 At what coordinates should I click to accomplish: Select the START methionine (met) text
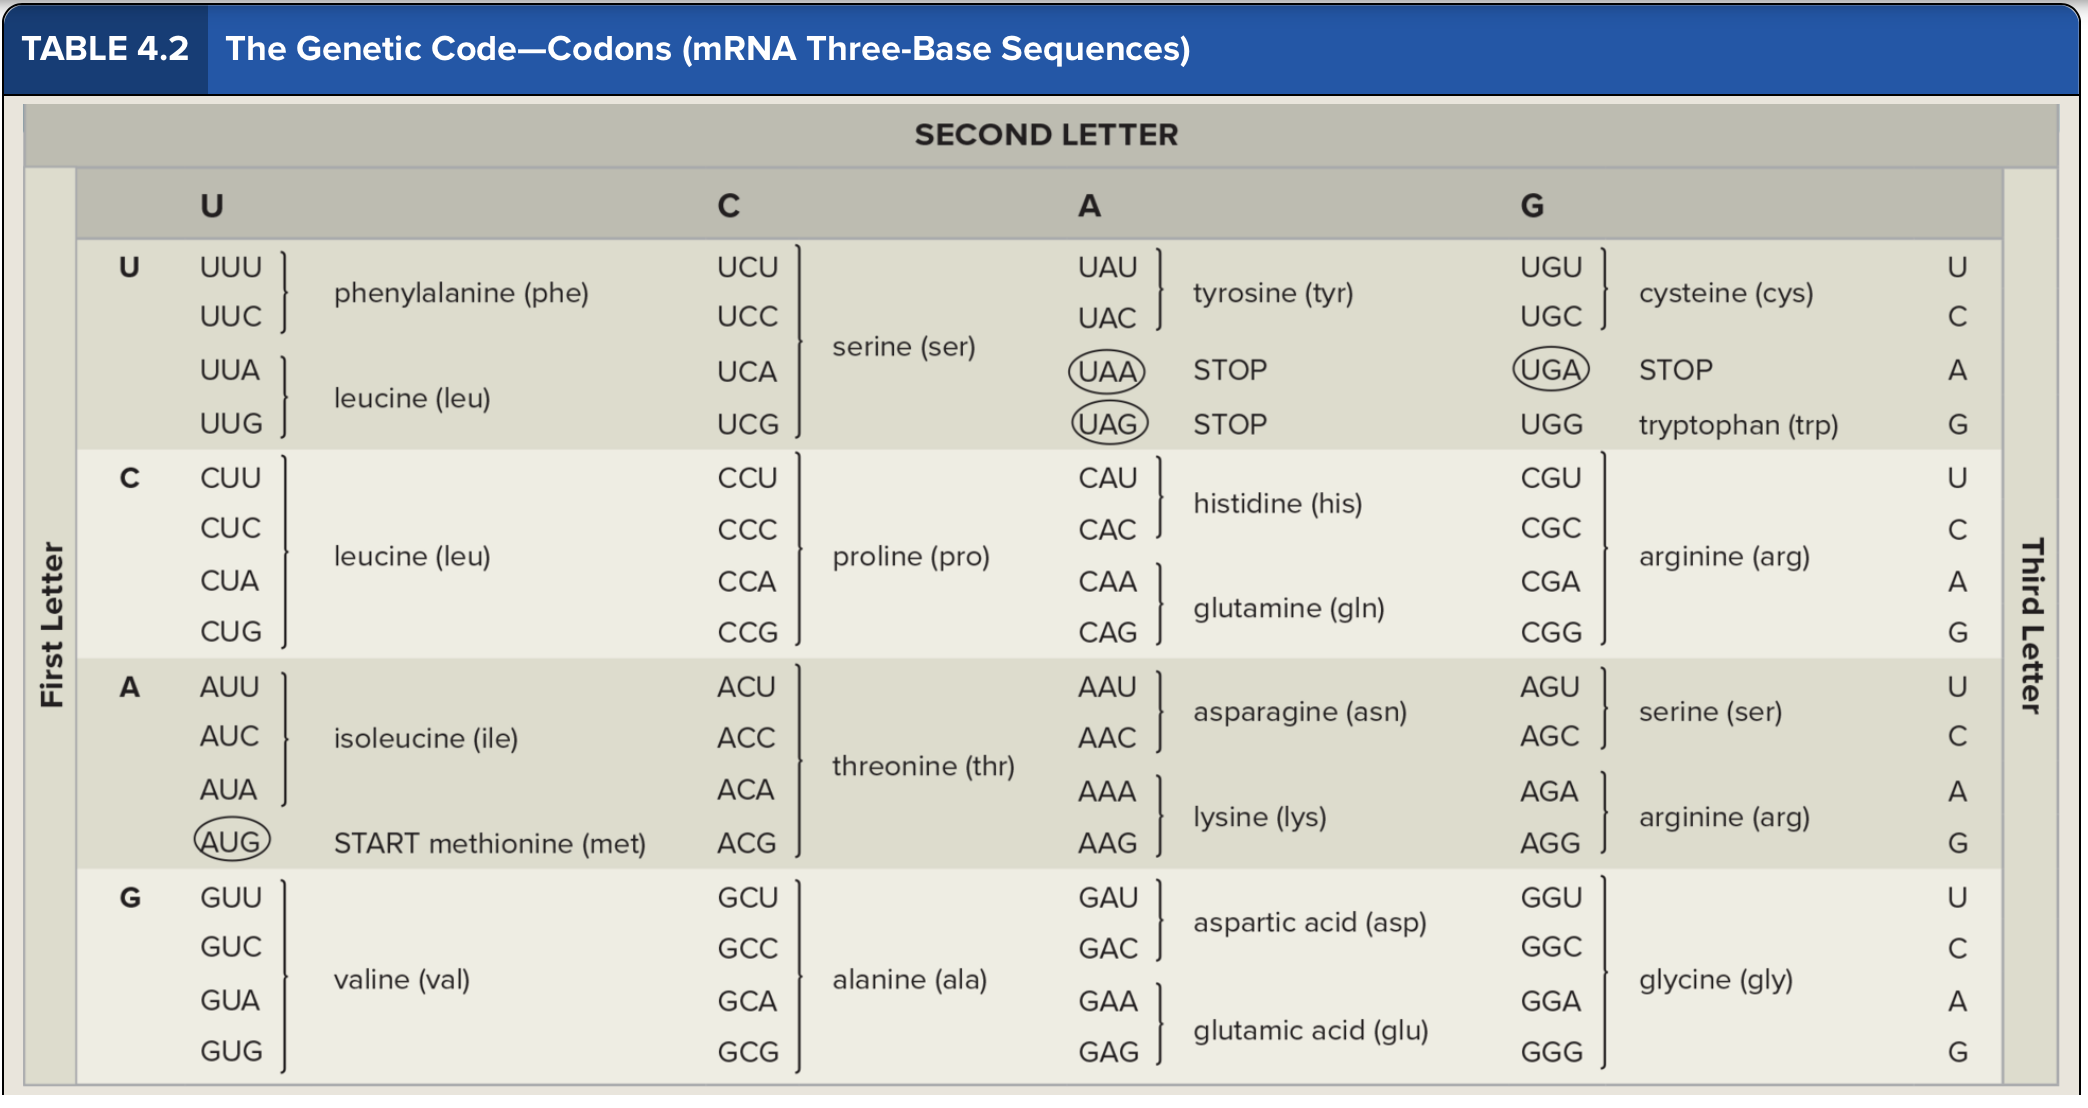(x=490, y=844)
